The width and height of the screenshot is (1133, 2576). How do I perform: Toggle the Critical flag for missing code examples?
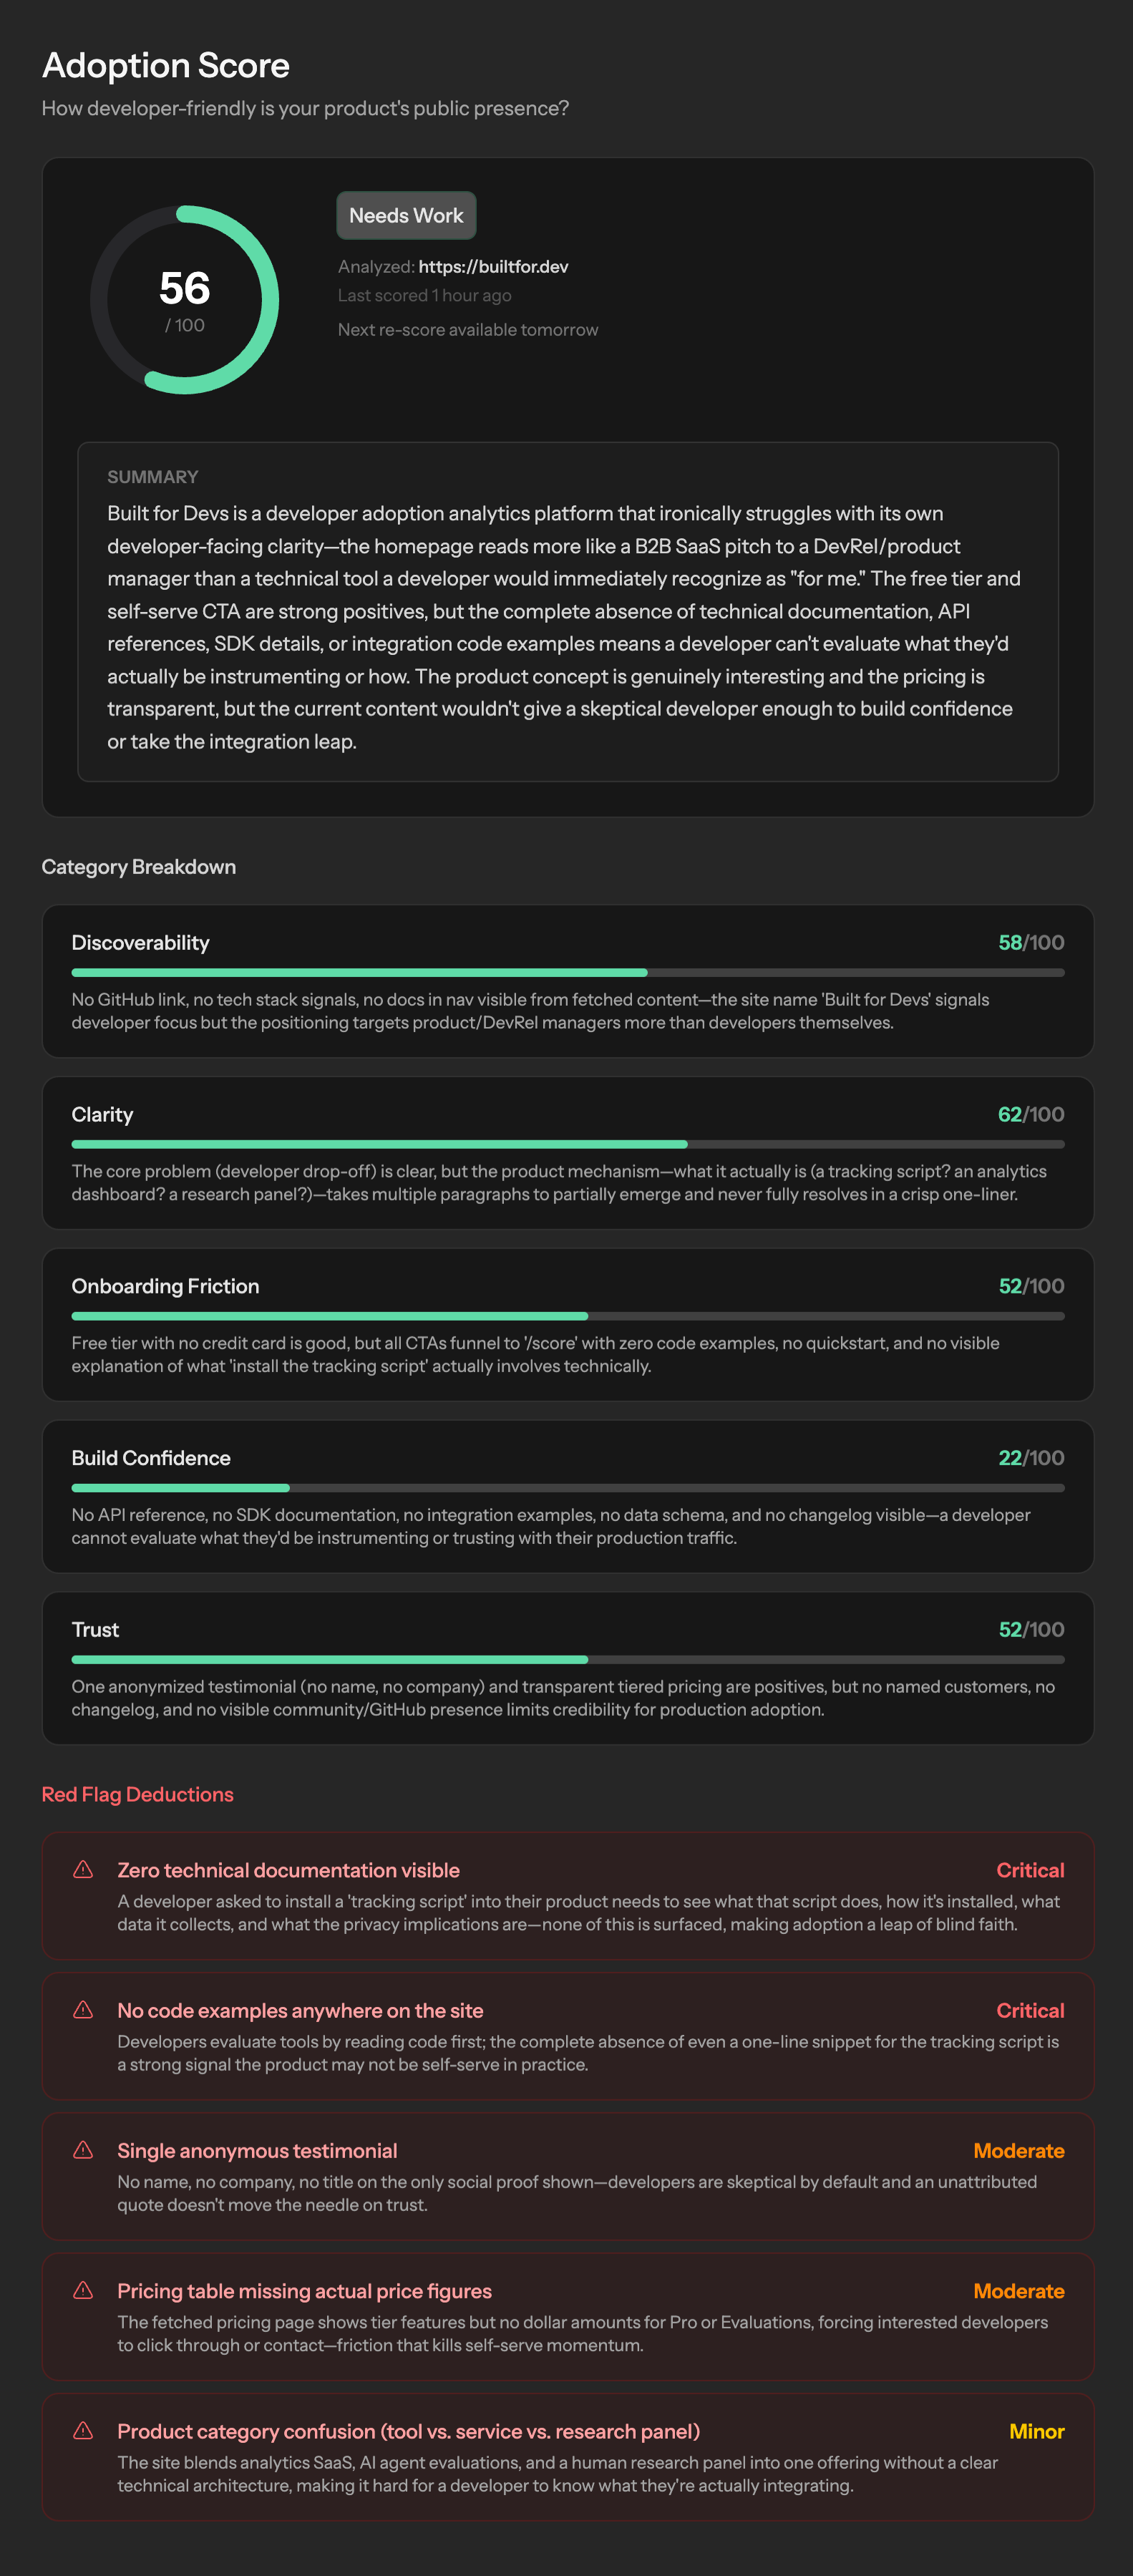(1029, 2011)
